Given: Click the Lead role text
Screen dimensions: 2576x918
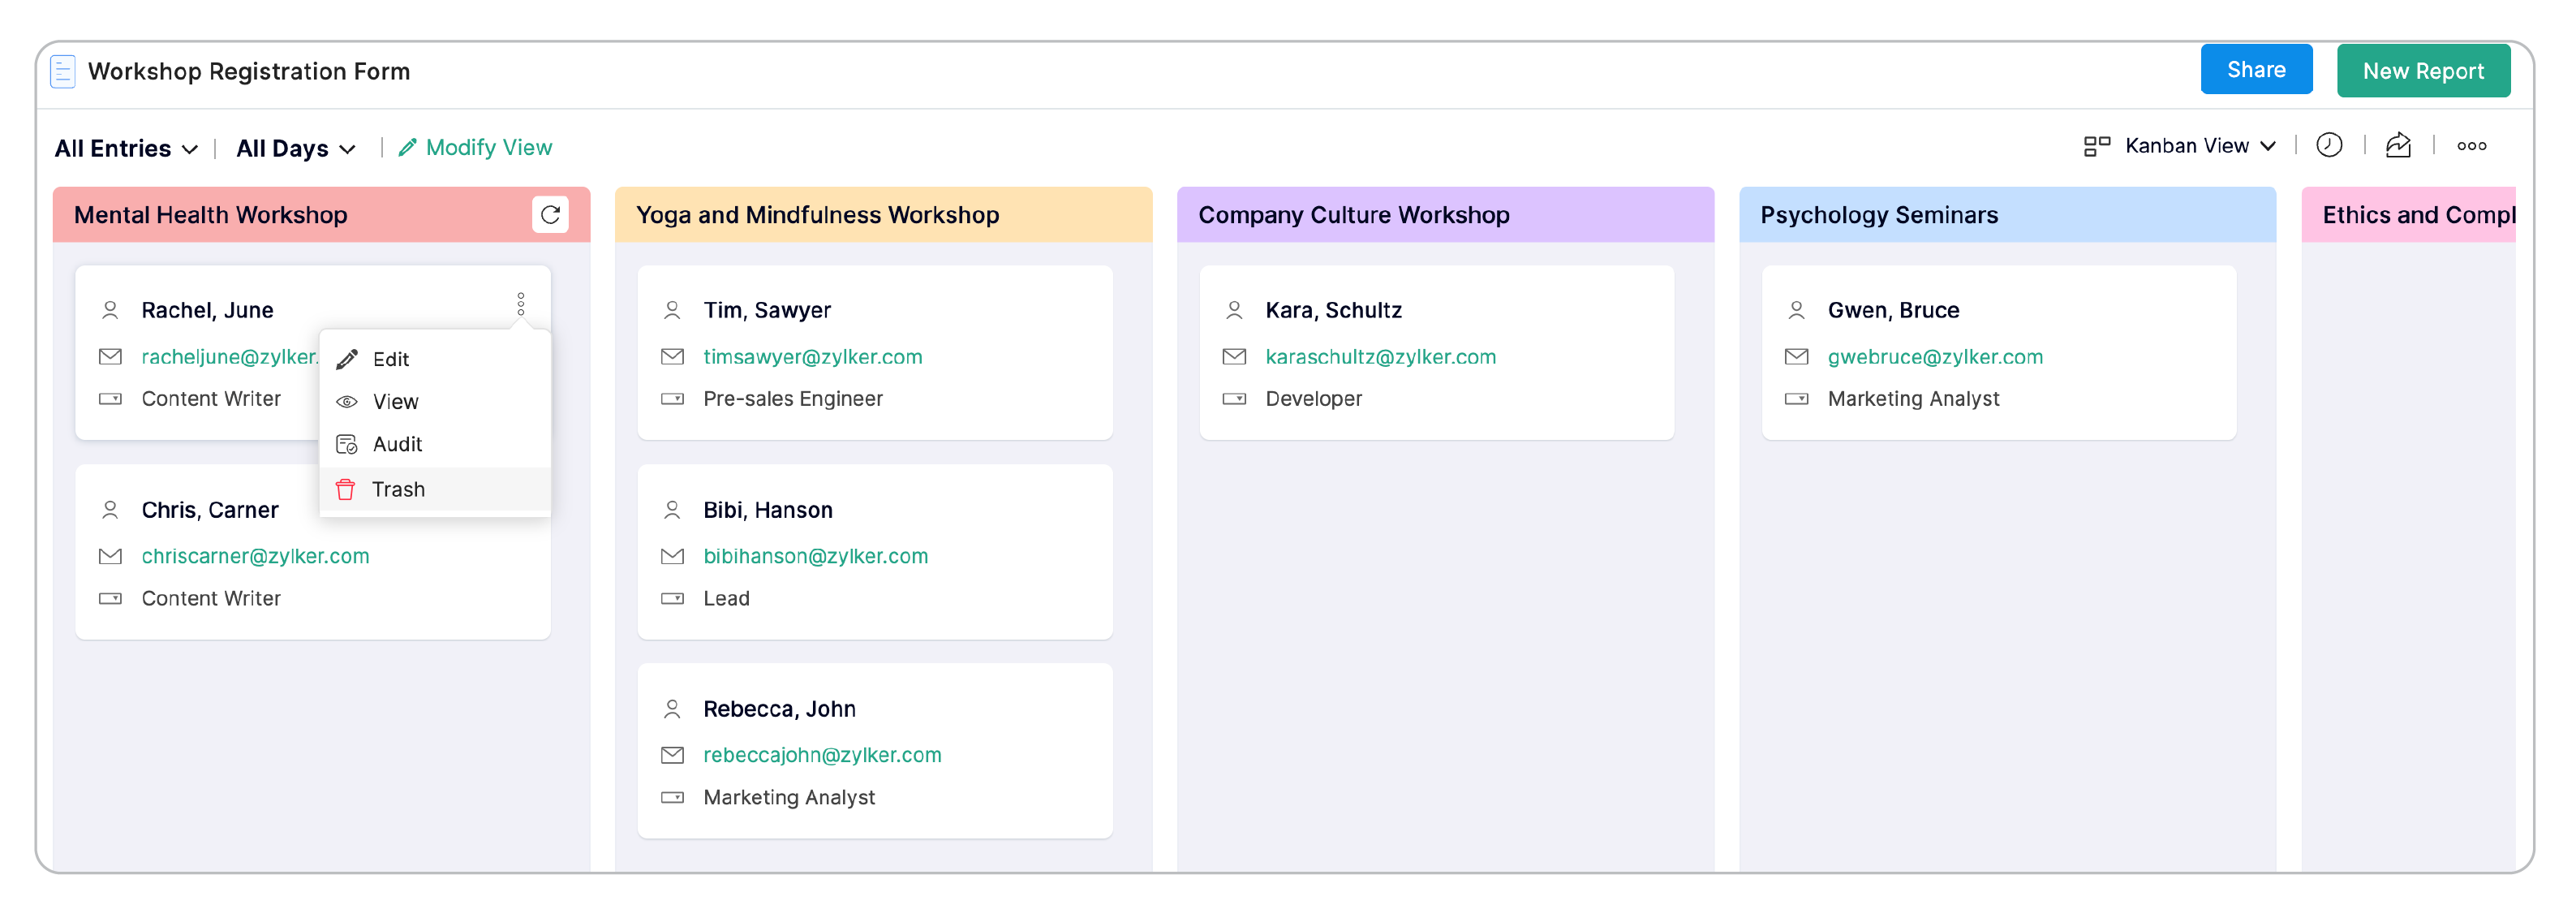Looking at the screenshot, I should point(726,598).
